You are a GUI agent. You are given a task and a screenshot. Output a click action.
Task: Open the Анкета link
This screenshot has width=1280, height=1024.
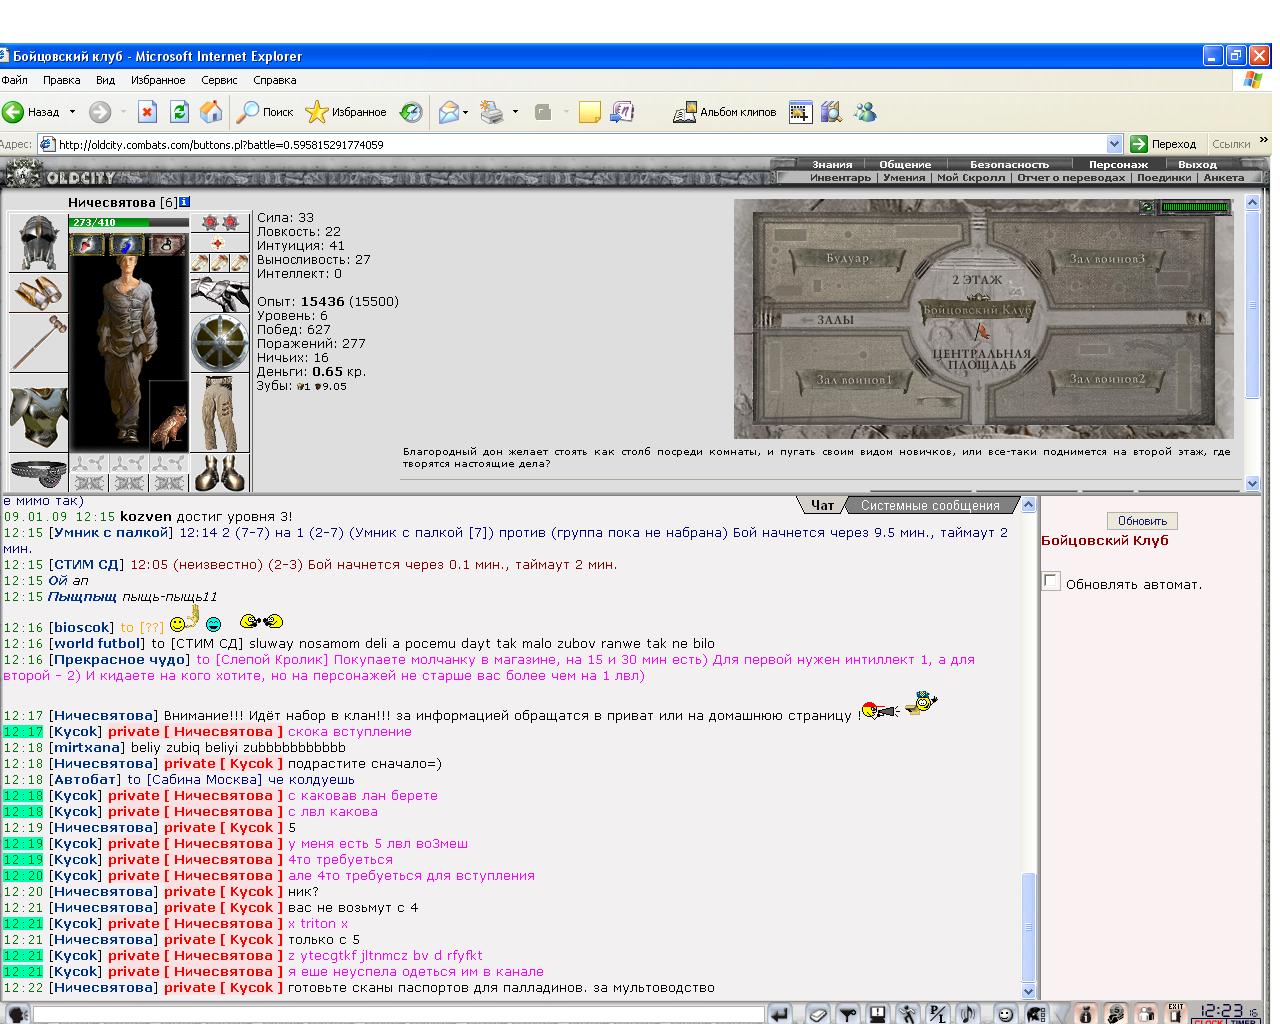1224,177
